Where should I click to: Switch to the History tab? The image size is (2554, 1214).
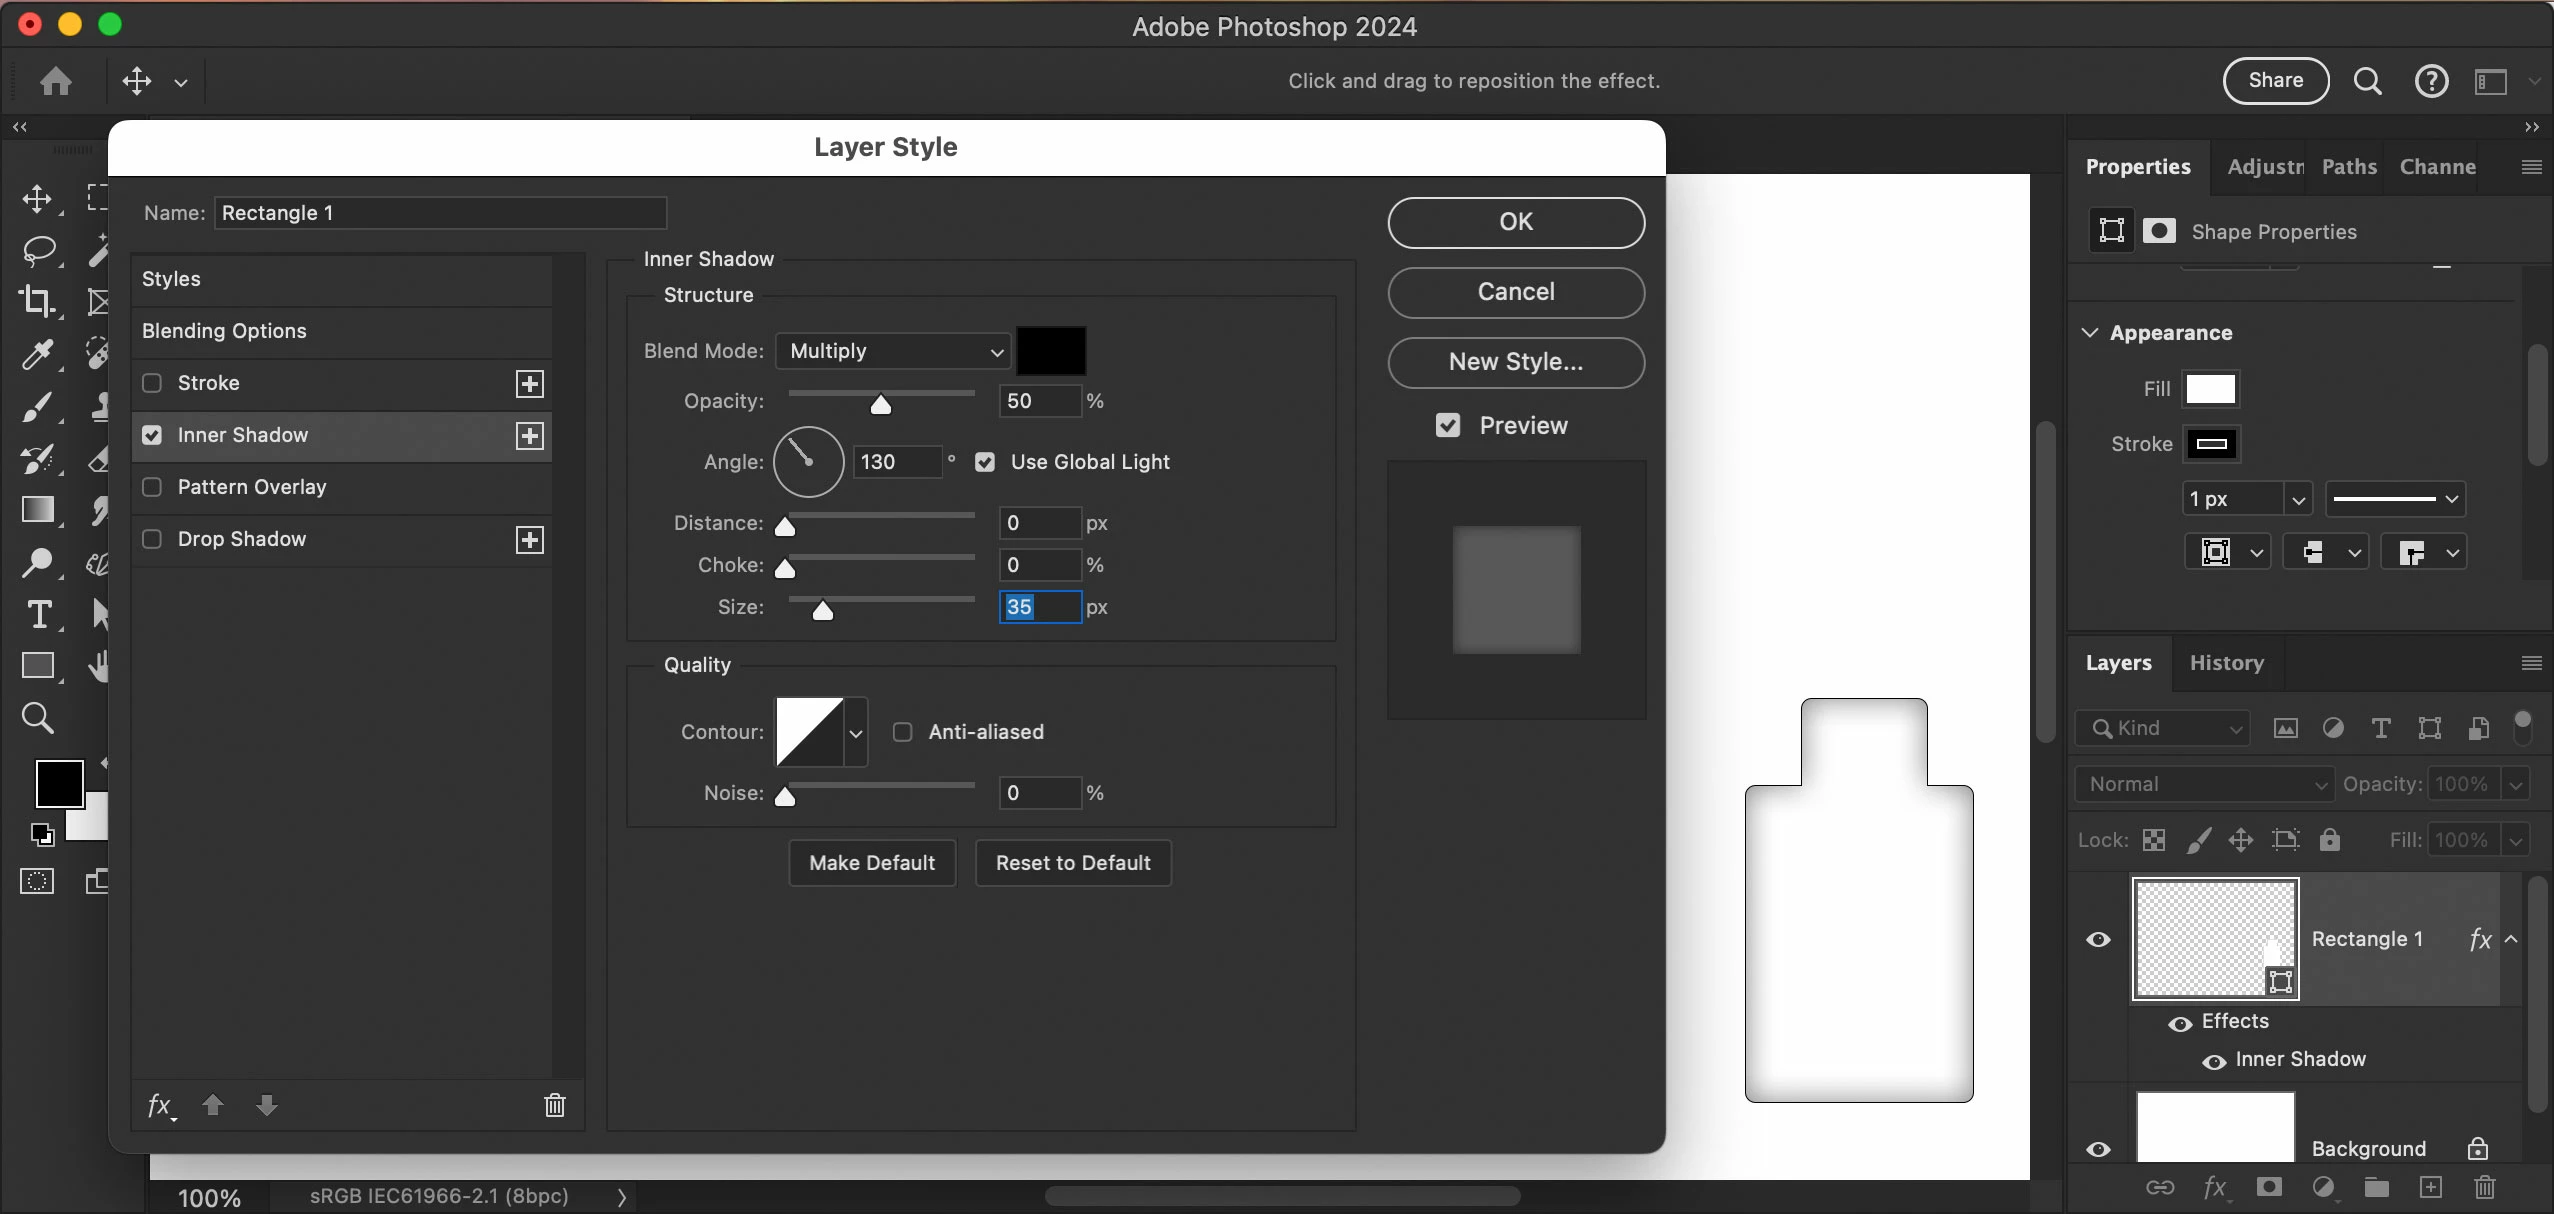point(2226,663)
